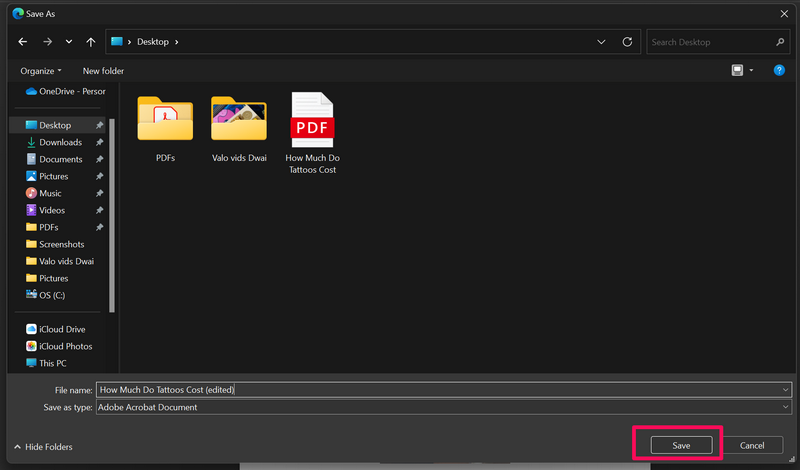Image resolution: width=800 pixels, height=470 pixels.
Task: Select iCloud Drive in the sidebar
Action: point(62,329)
